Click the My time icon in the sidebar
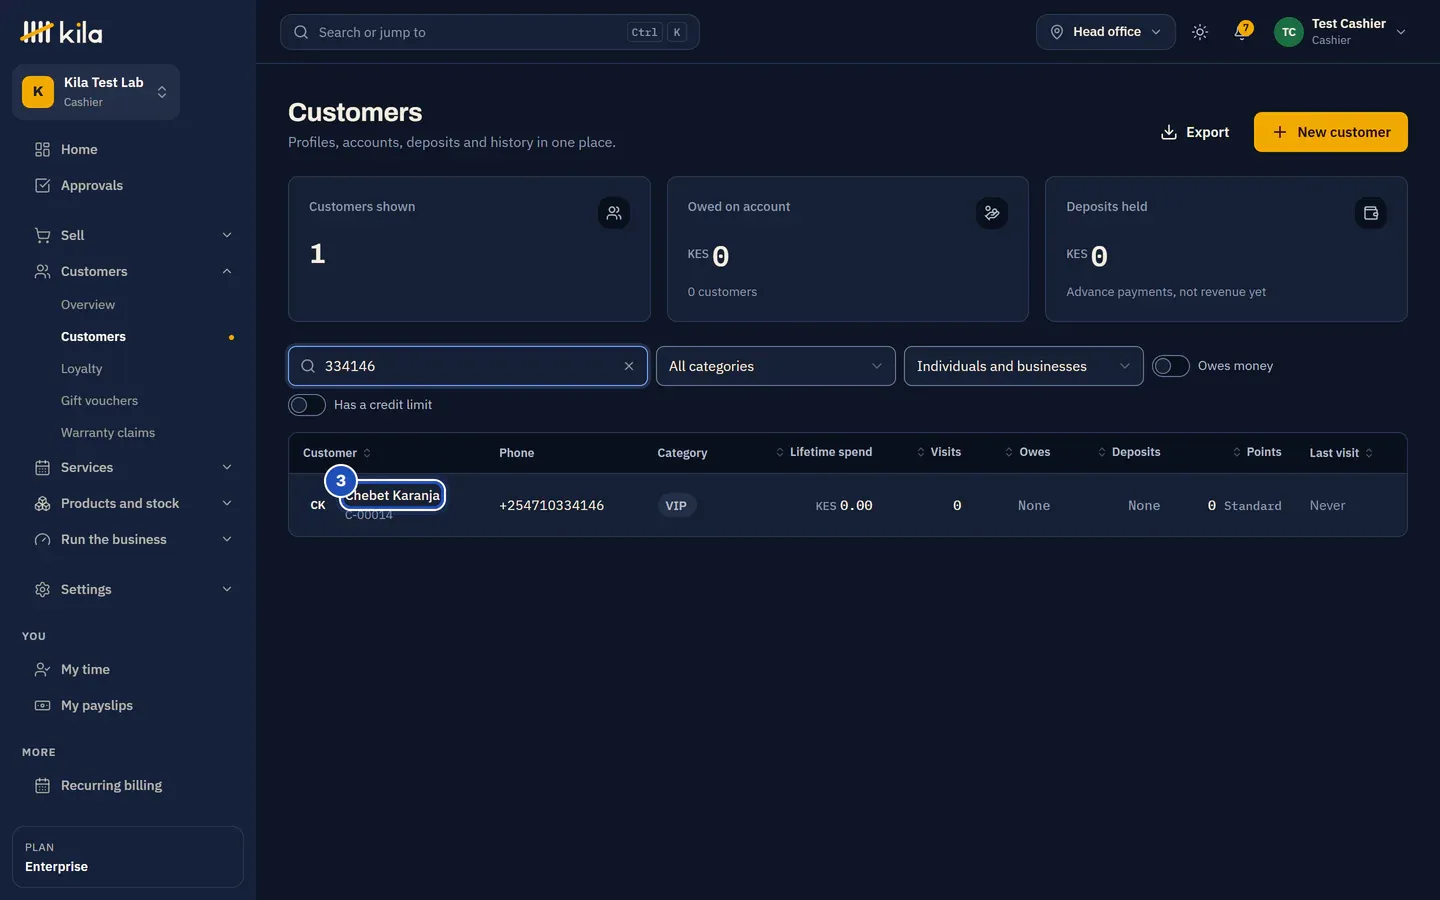The width and height of the screenshot is (1440, 900). [x=42, y=669]
